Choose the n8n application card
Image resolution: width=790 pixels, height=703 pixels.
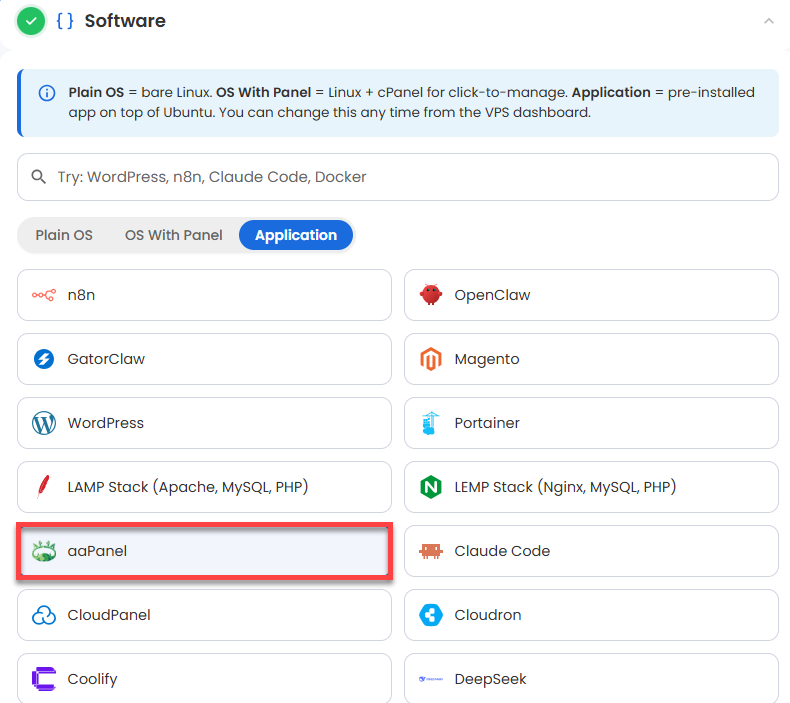205,295
